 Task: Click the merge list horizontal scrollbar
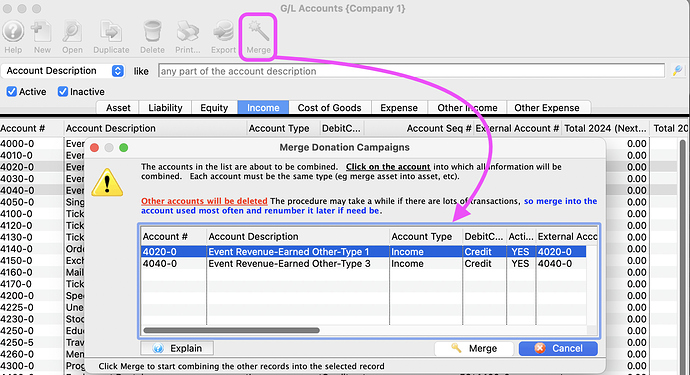(x=231, y=330)
